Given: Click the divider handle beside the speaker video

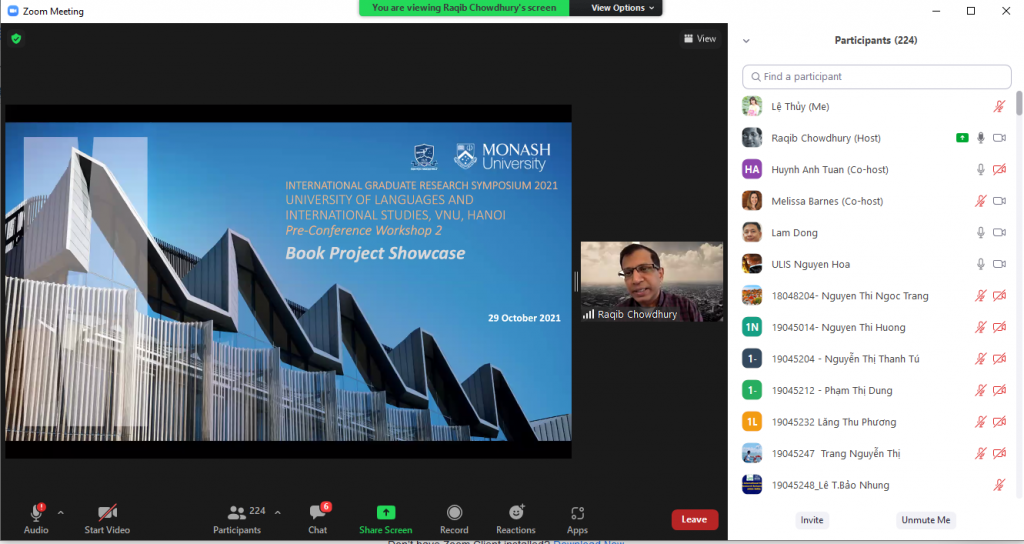Looking at the screenshot, I should point(576,282).
